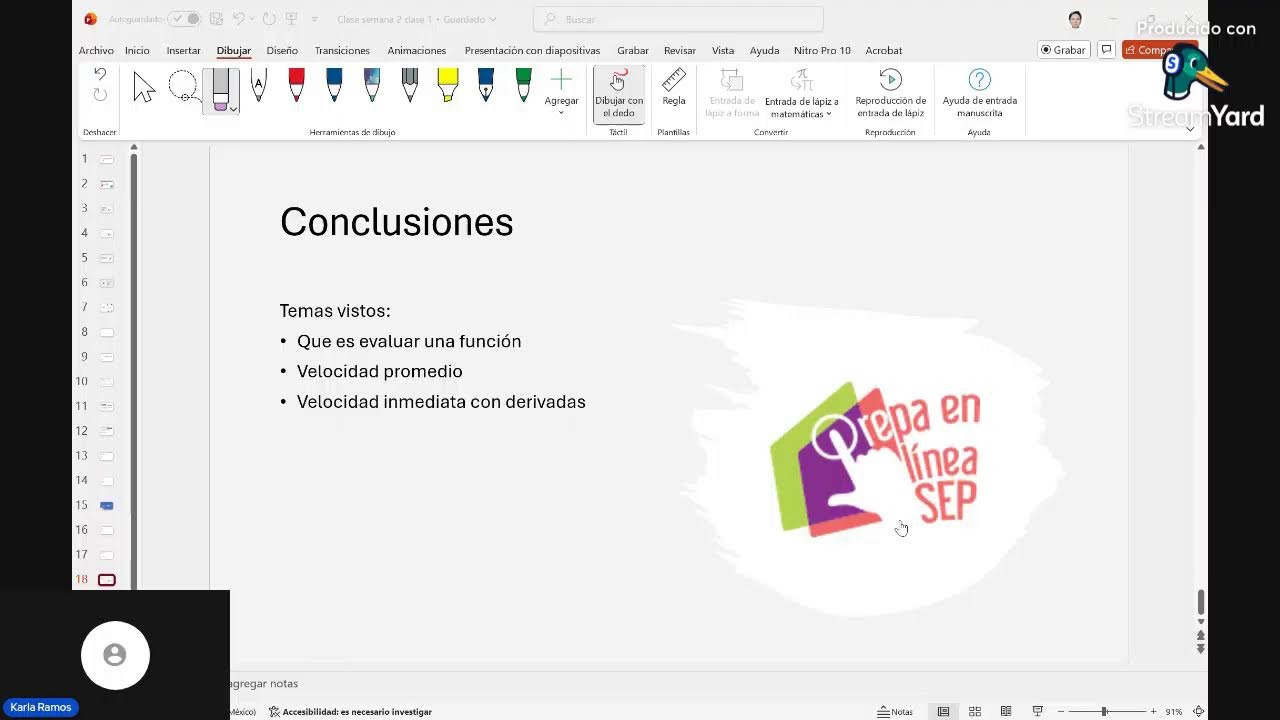The height and width of the screenshot is (720, 1280).
Task: Choose the galaxy-pattern pen
Action: pyautogui.click(x=372, y=86)
